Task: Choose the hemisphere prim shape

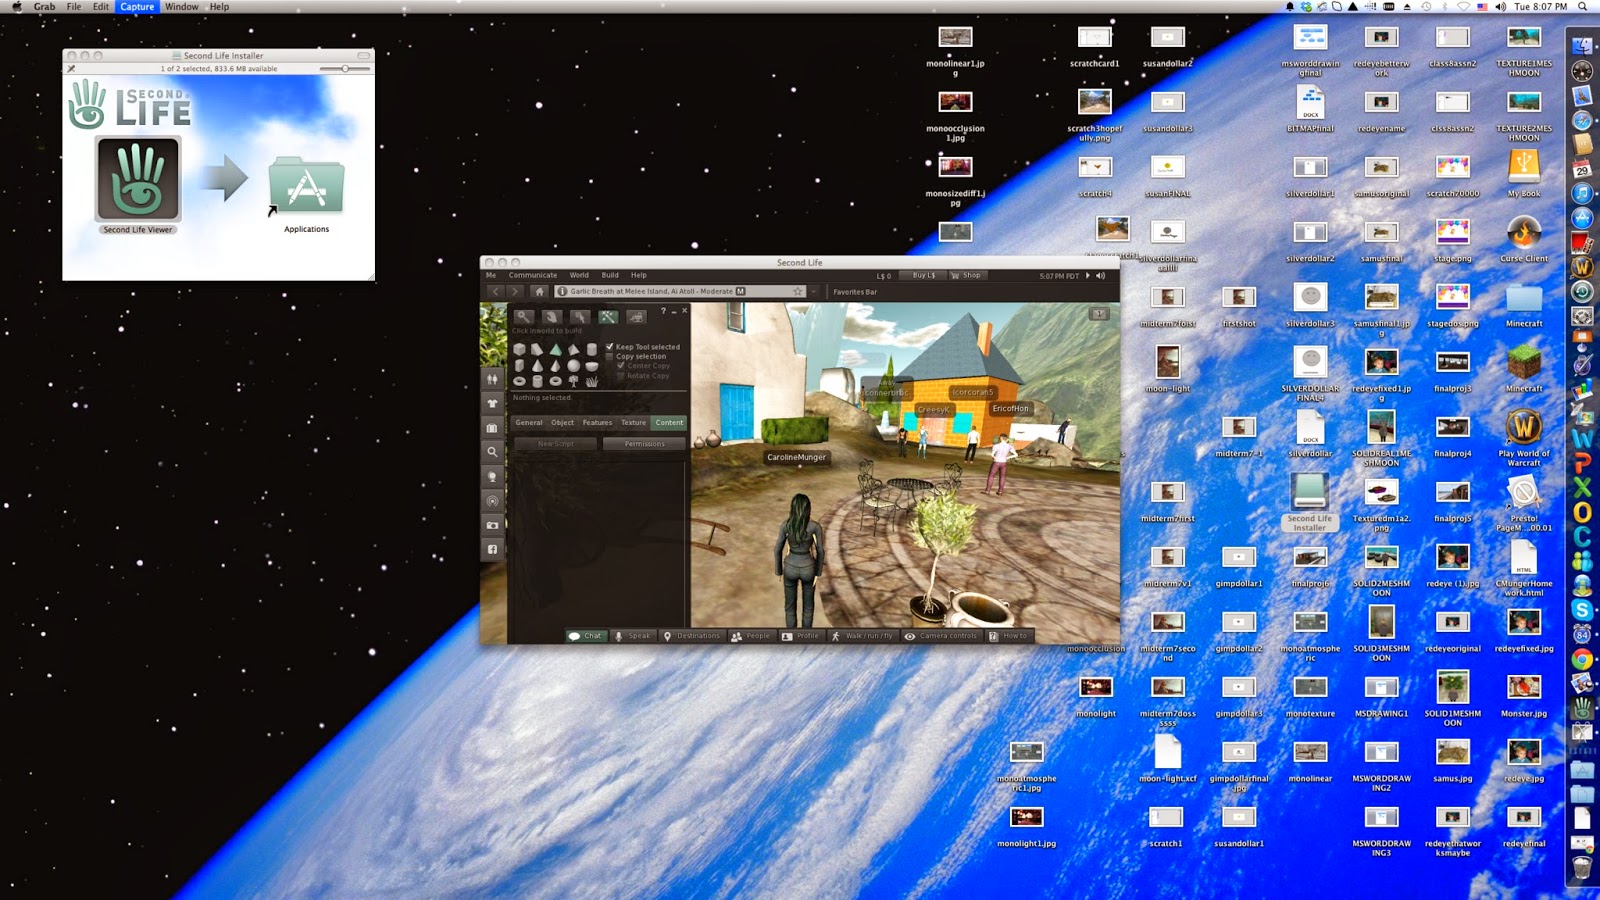Action: [x=592, y=366]
